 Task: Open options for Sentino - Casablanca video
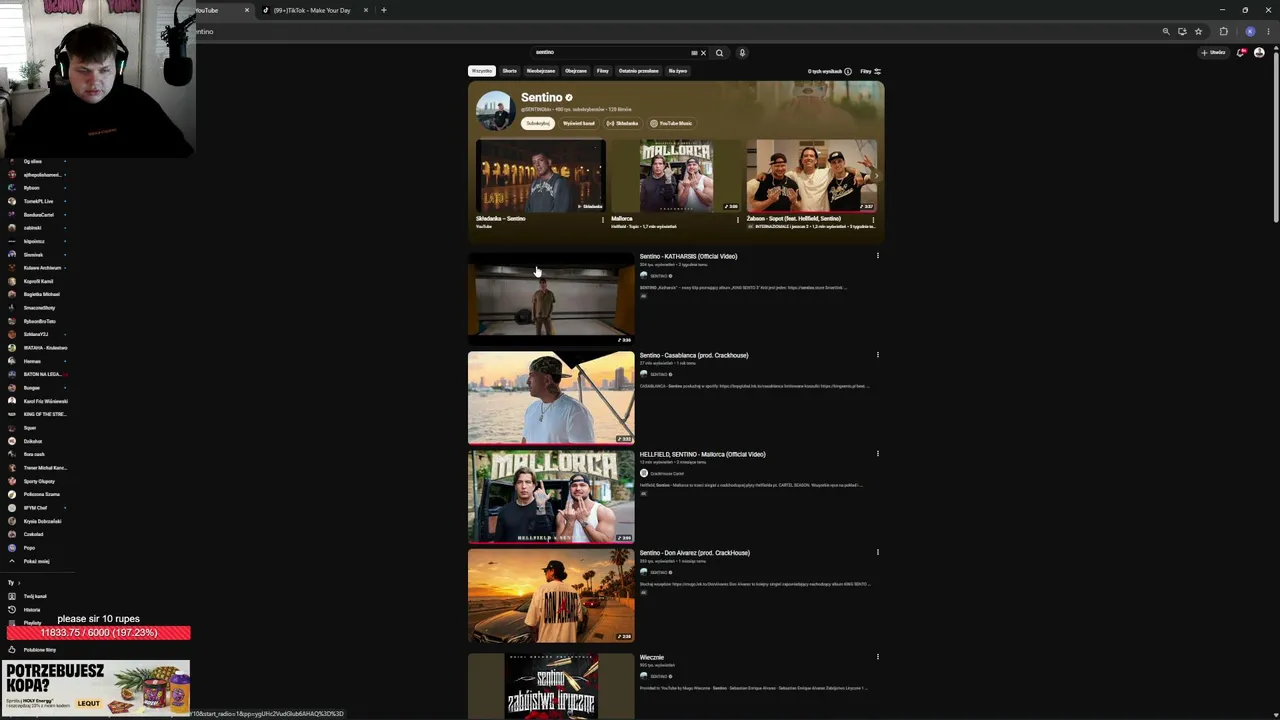(x=878, y=354)
